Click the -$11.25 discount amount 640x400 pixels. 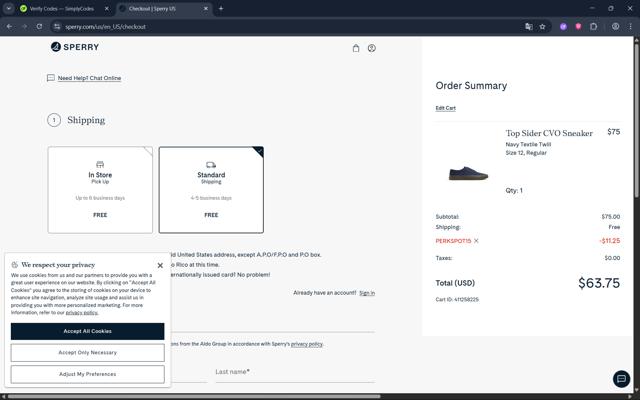tap(609, 241)
